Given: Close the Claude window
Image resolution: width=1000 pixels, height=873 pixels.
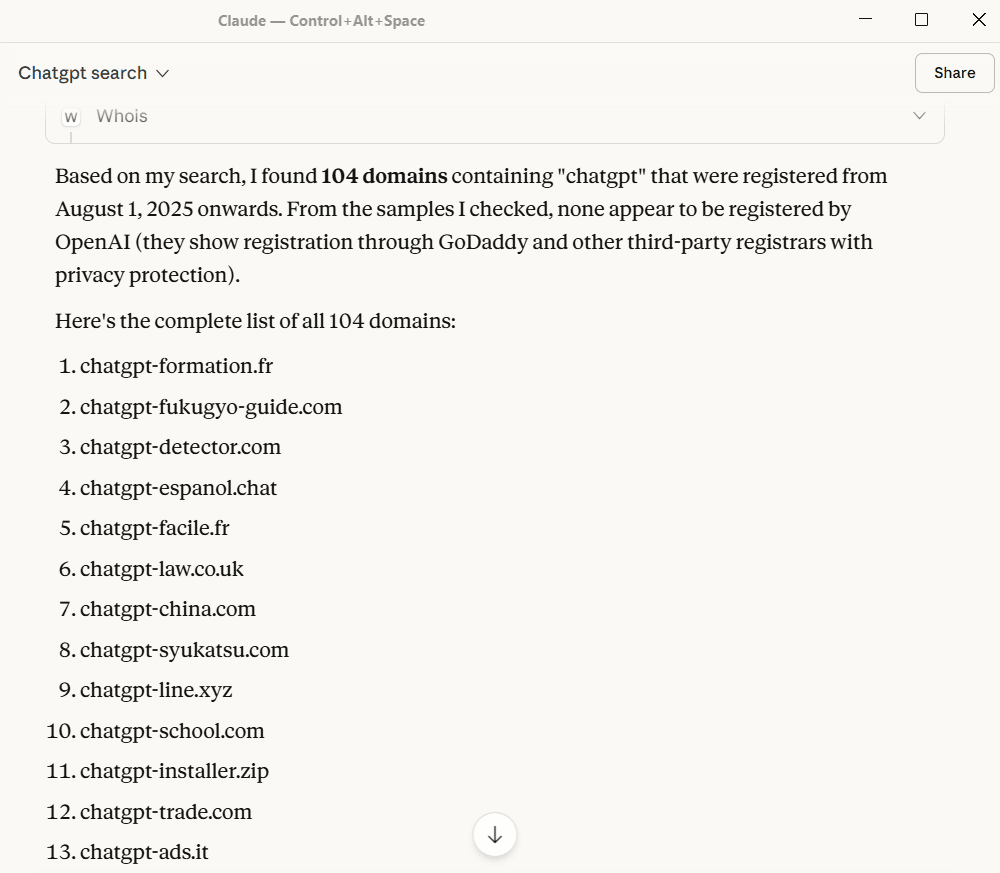Looking at the screenshot, I should [979, 20].
